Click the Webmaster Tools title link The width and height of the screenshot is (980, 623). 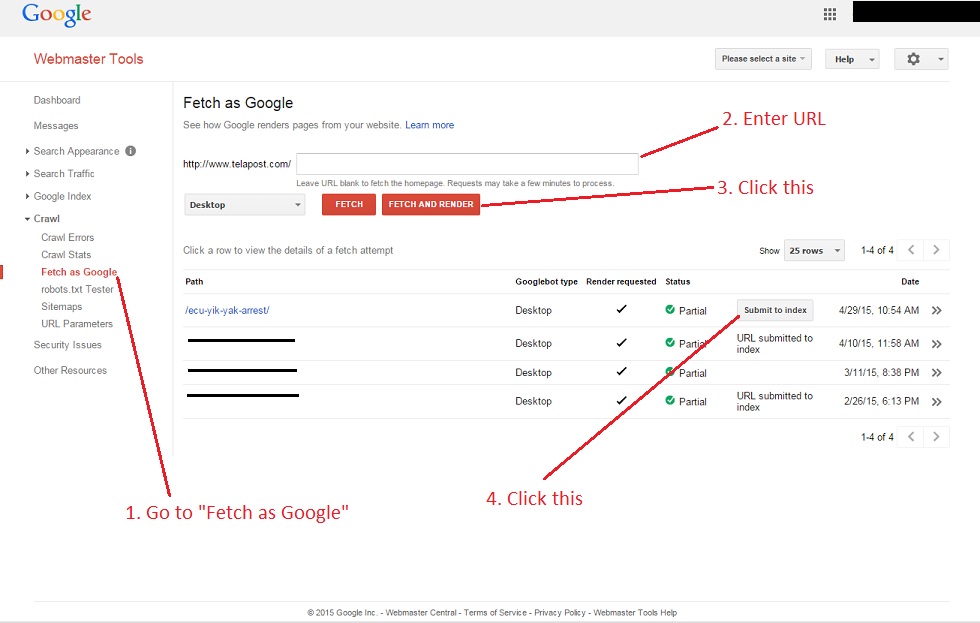click(88, 59)
